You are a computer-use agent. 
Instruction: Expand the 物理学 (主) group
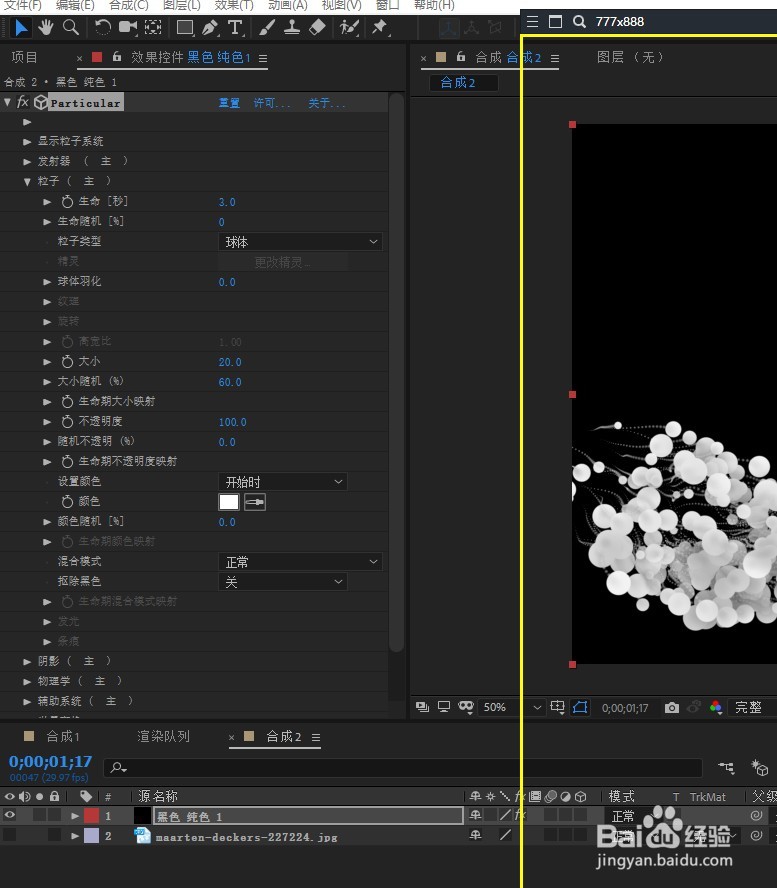coord(27,681)
